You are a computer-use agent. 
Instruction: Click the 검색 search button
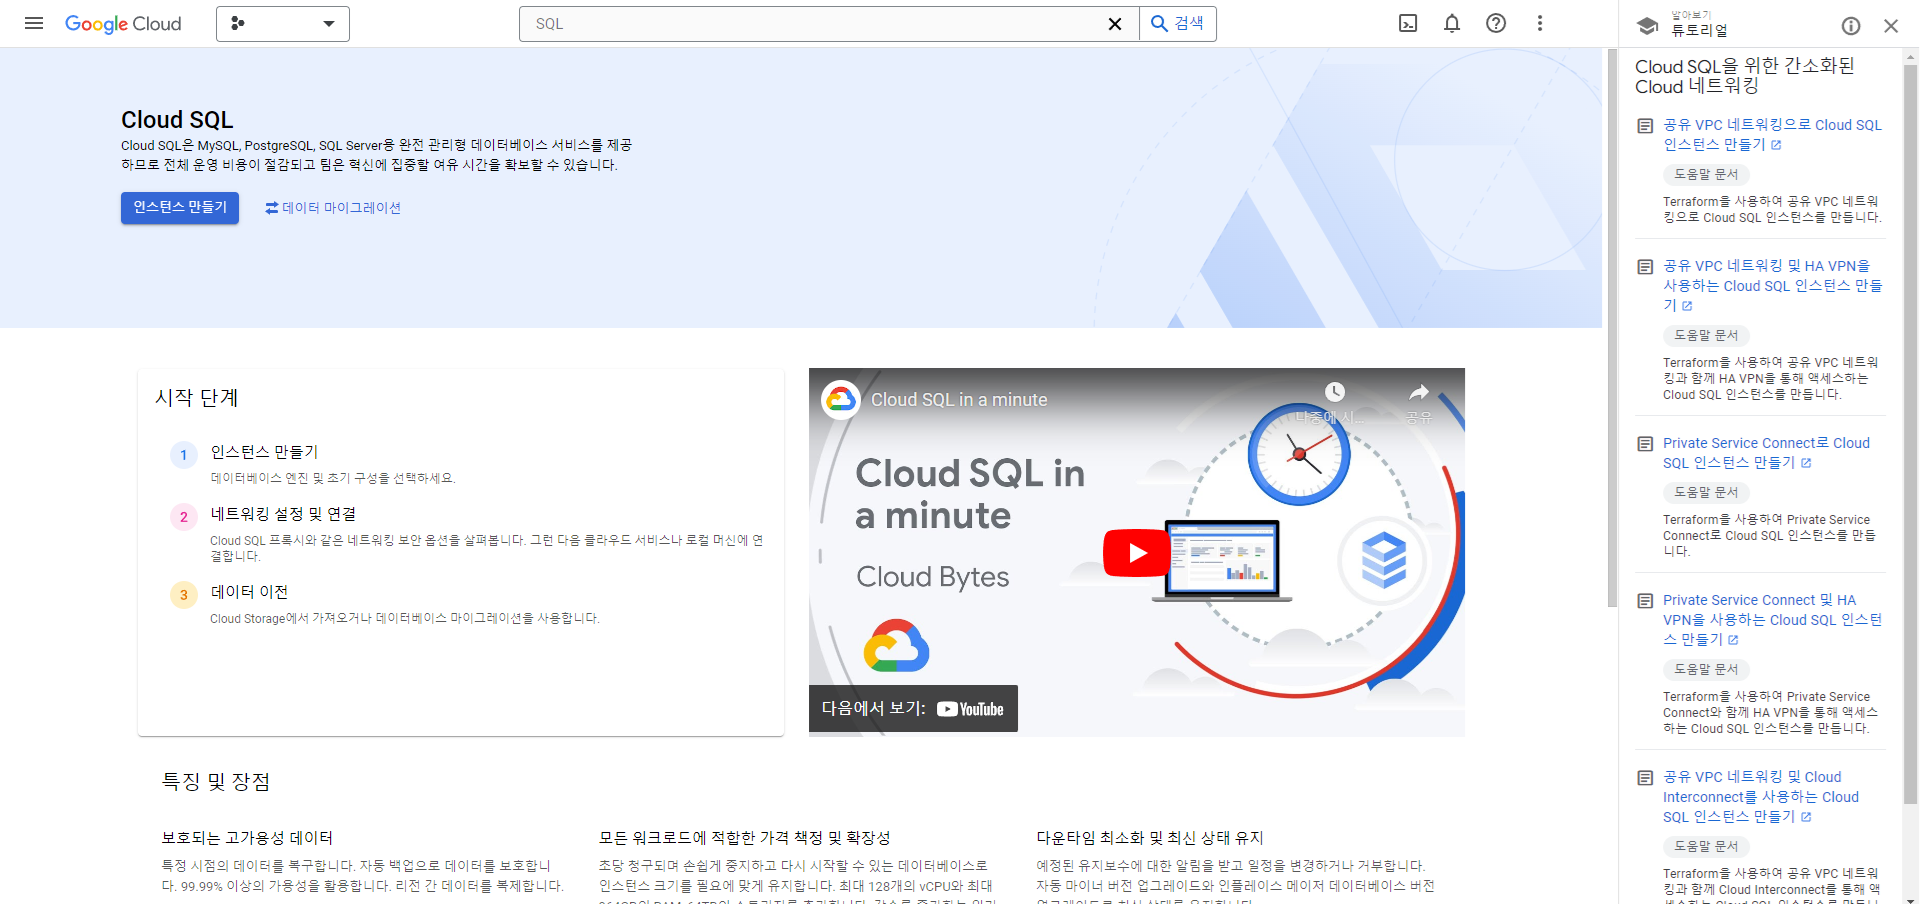1178,24
